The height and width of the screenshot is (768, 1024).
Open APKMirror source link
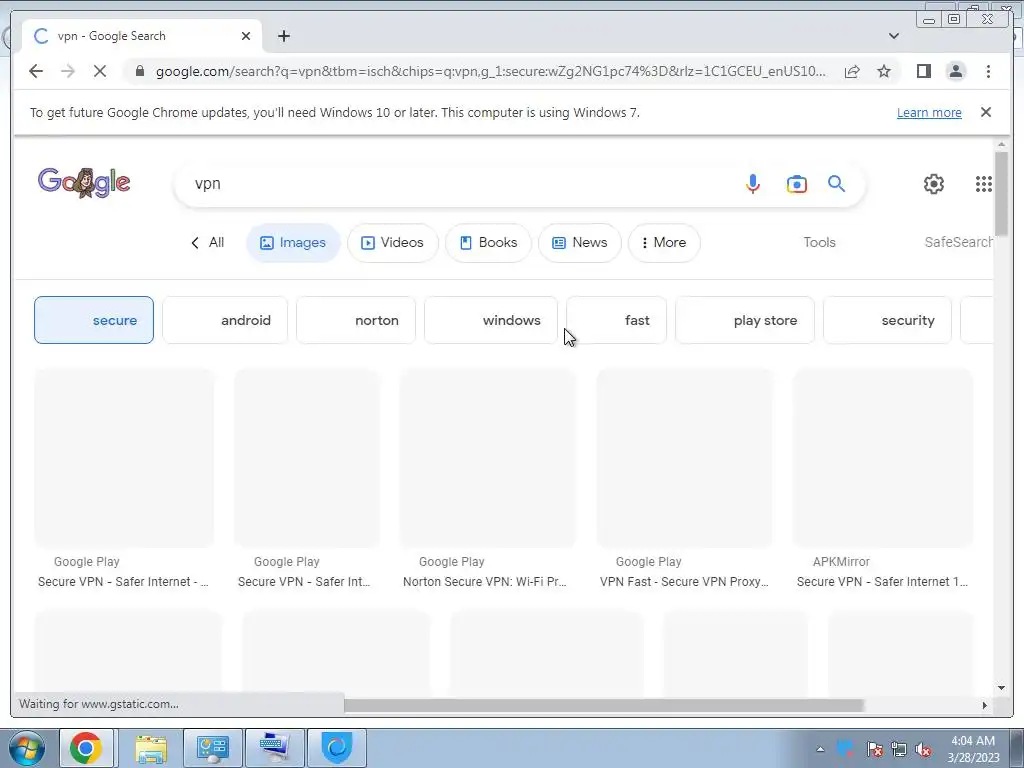click(841, 562)
